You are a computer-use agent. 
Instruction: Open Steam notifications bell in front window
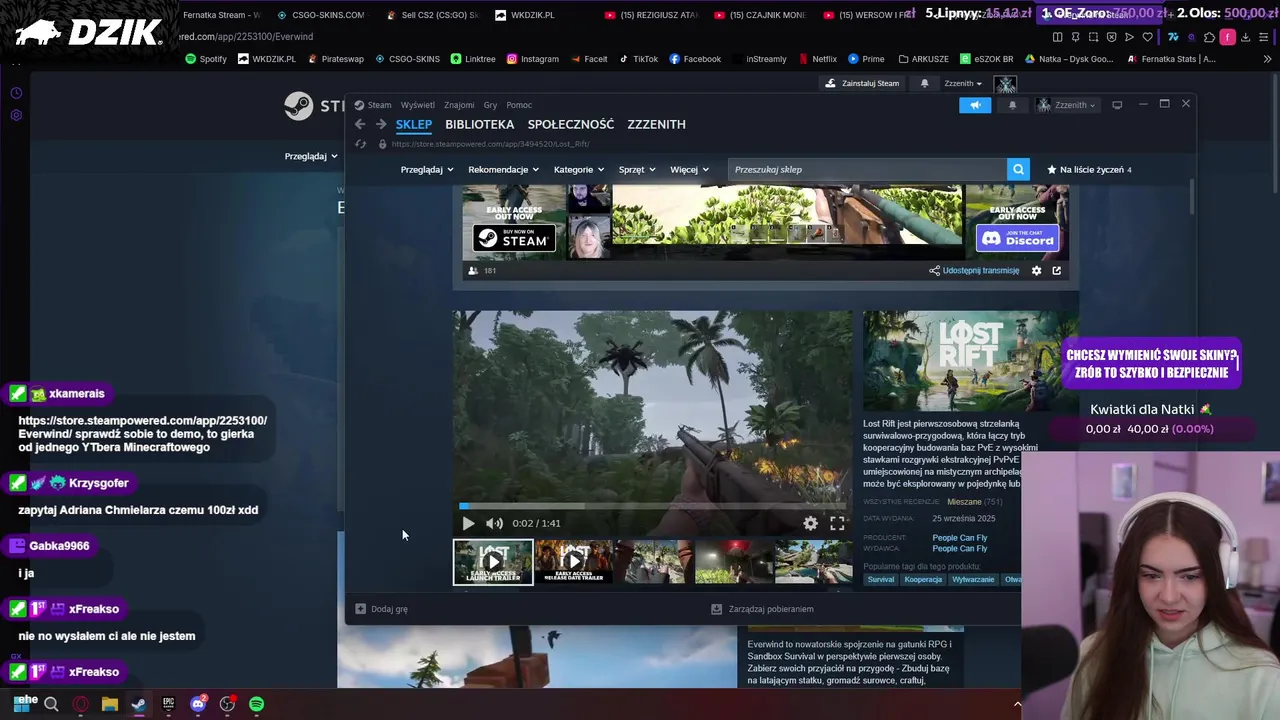tap(1012, 105)
